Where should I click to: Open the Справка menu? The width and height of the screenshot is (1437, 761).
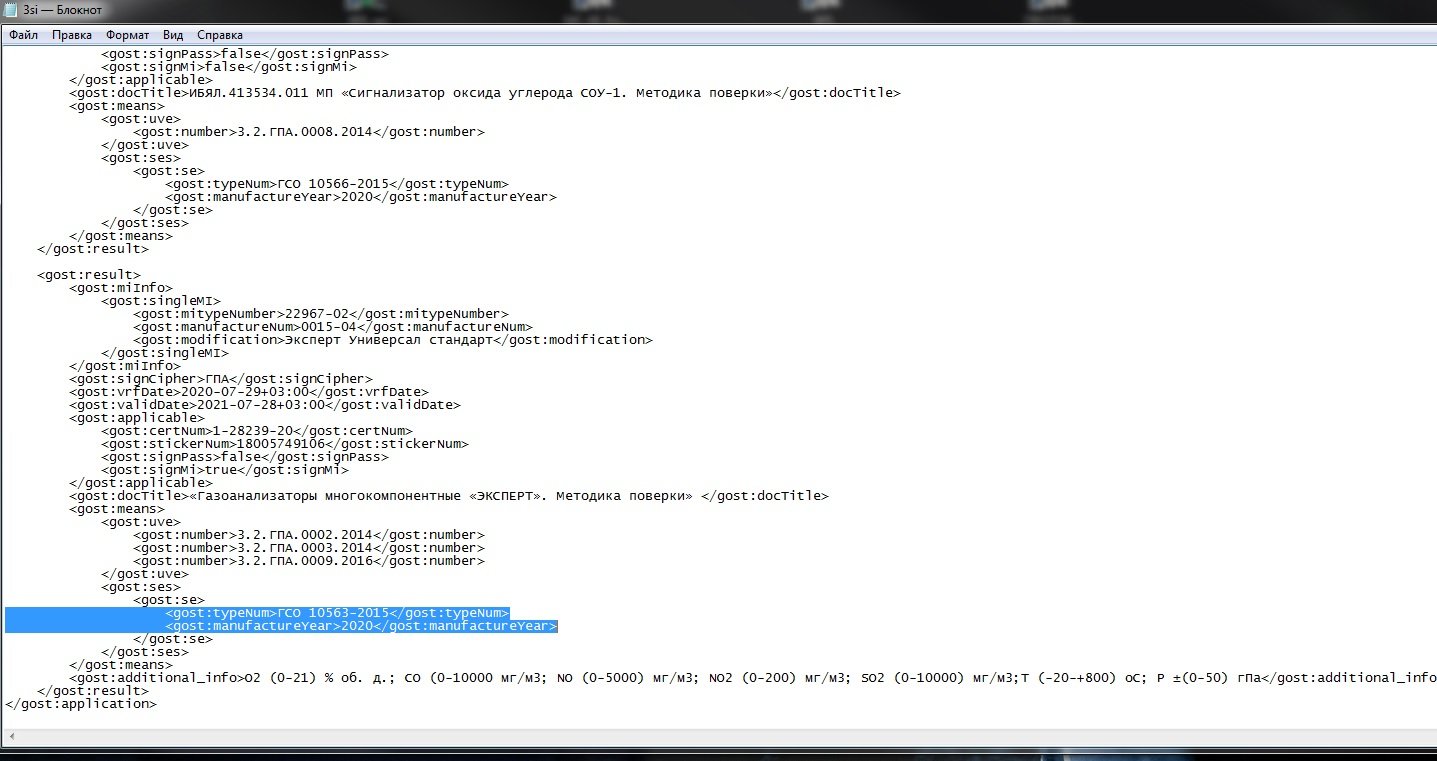[x=219, y=35]
